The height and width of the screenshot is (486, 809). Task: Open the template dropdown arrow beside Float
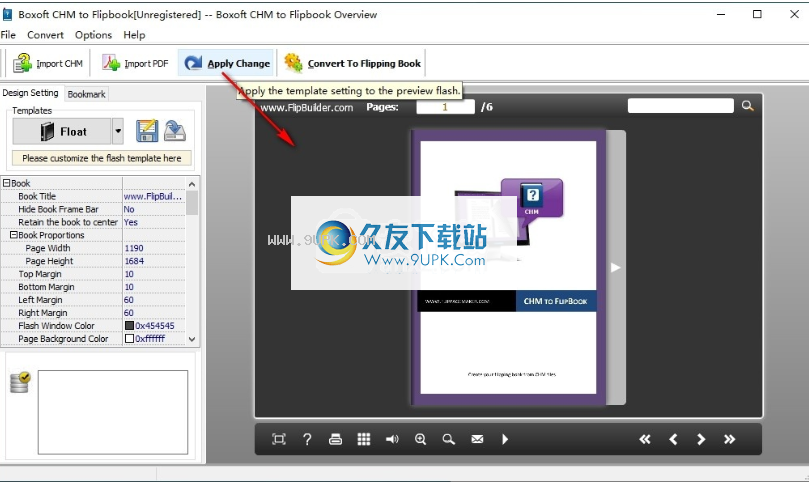coord(118,132)
